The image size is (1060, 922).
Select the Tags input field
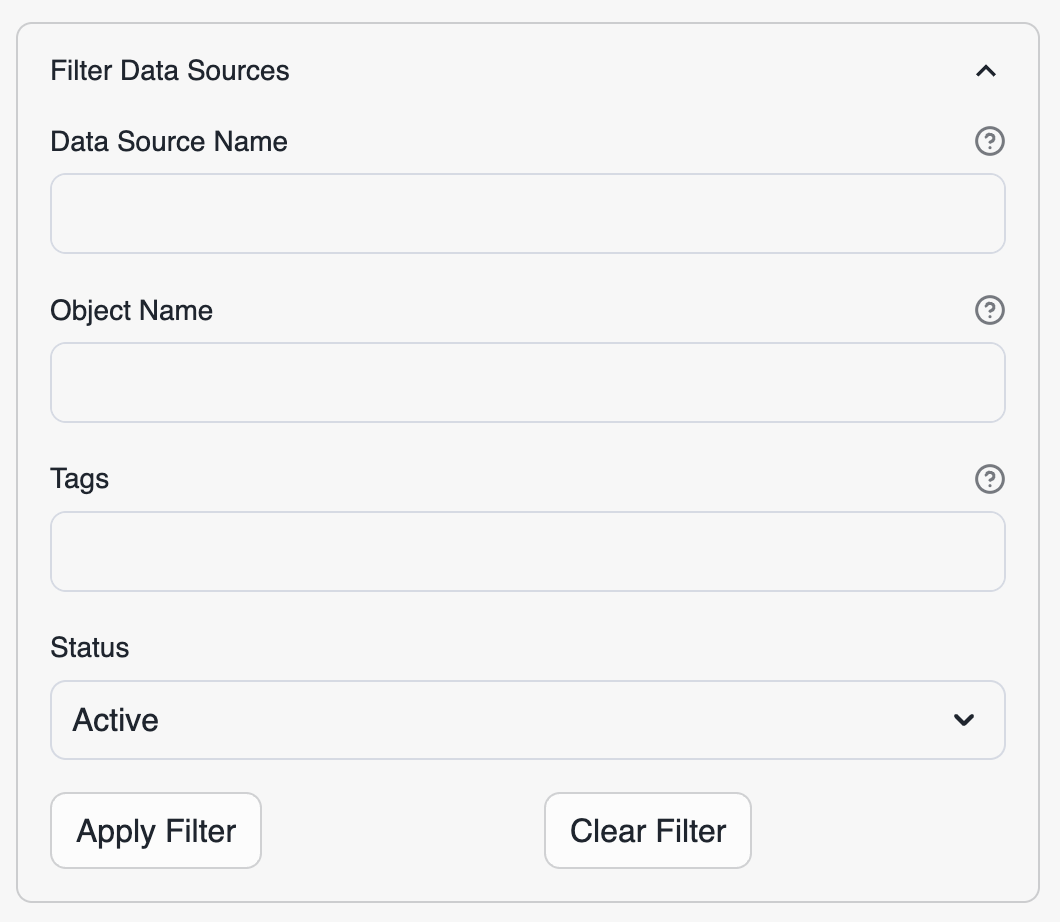click(527, 552)
